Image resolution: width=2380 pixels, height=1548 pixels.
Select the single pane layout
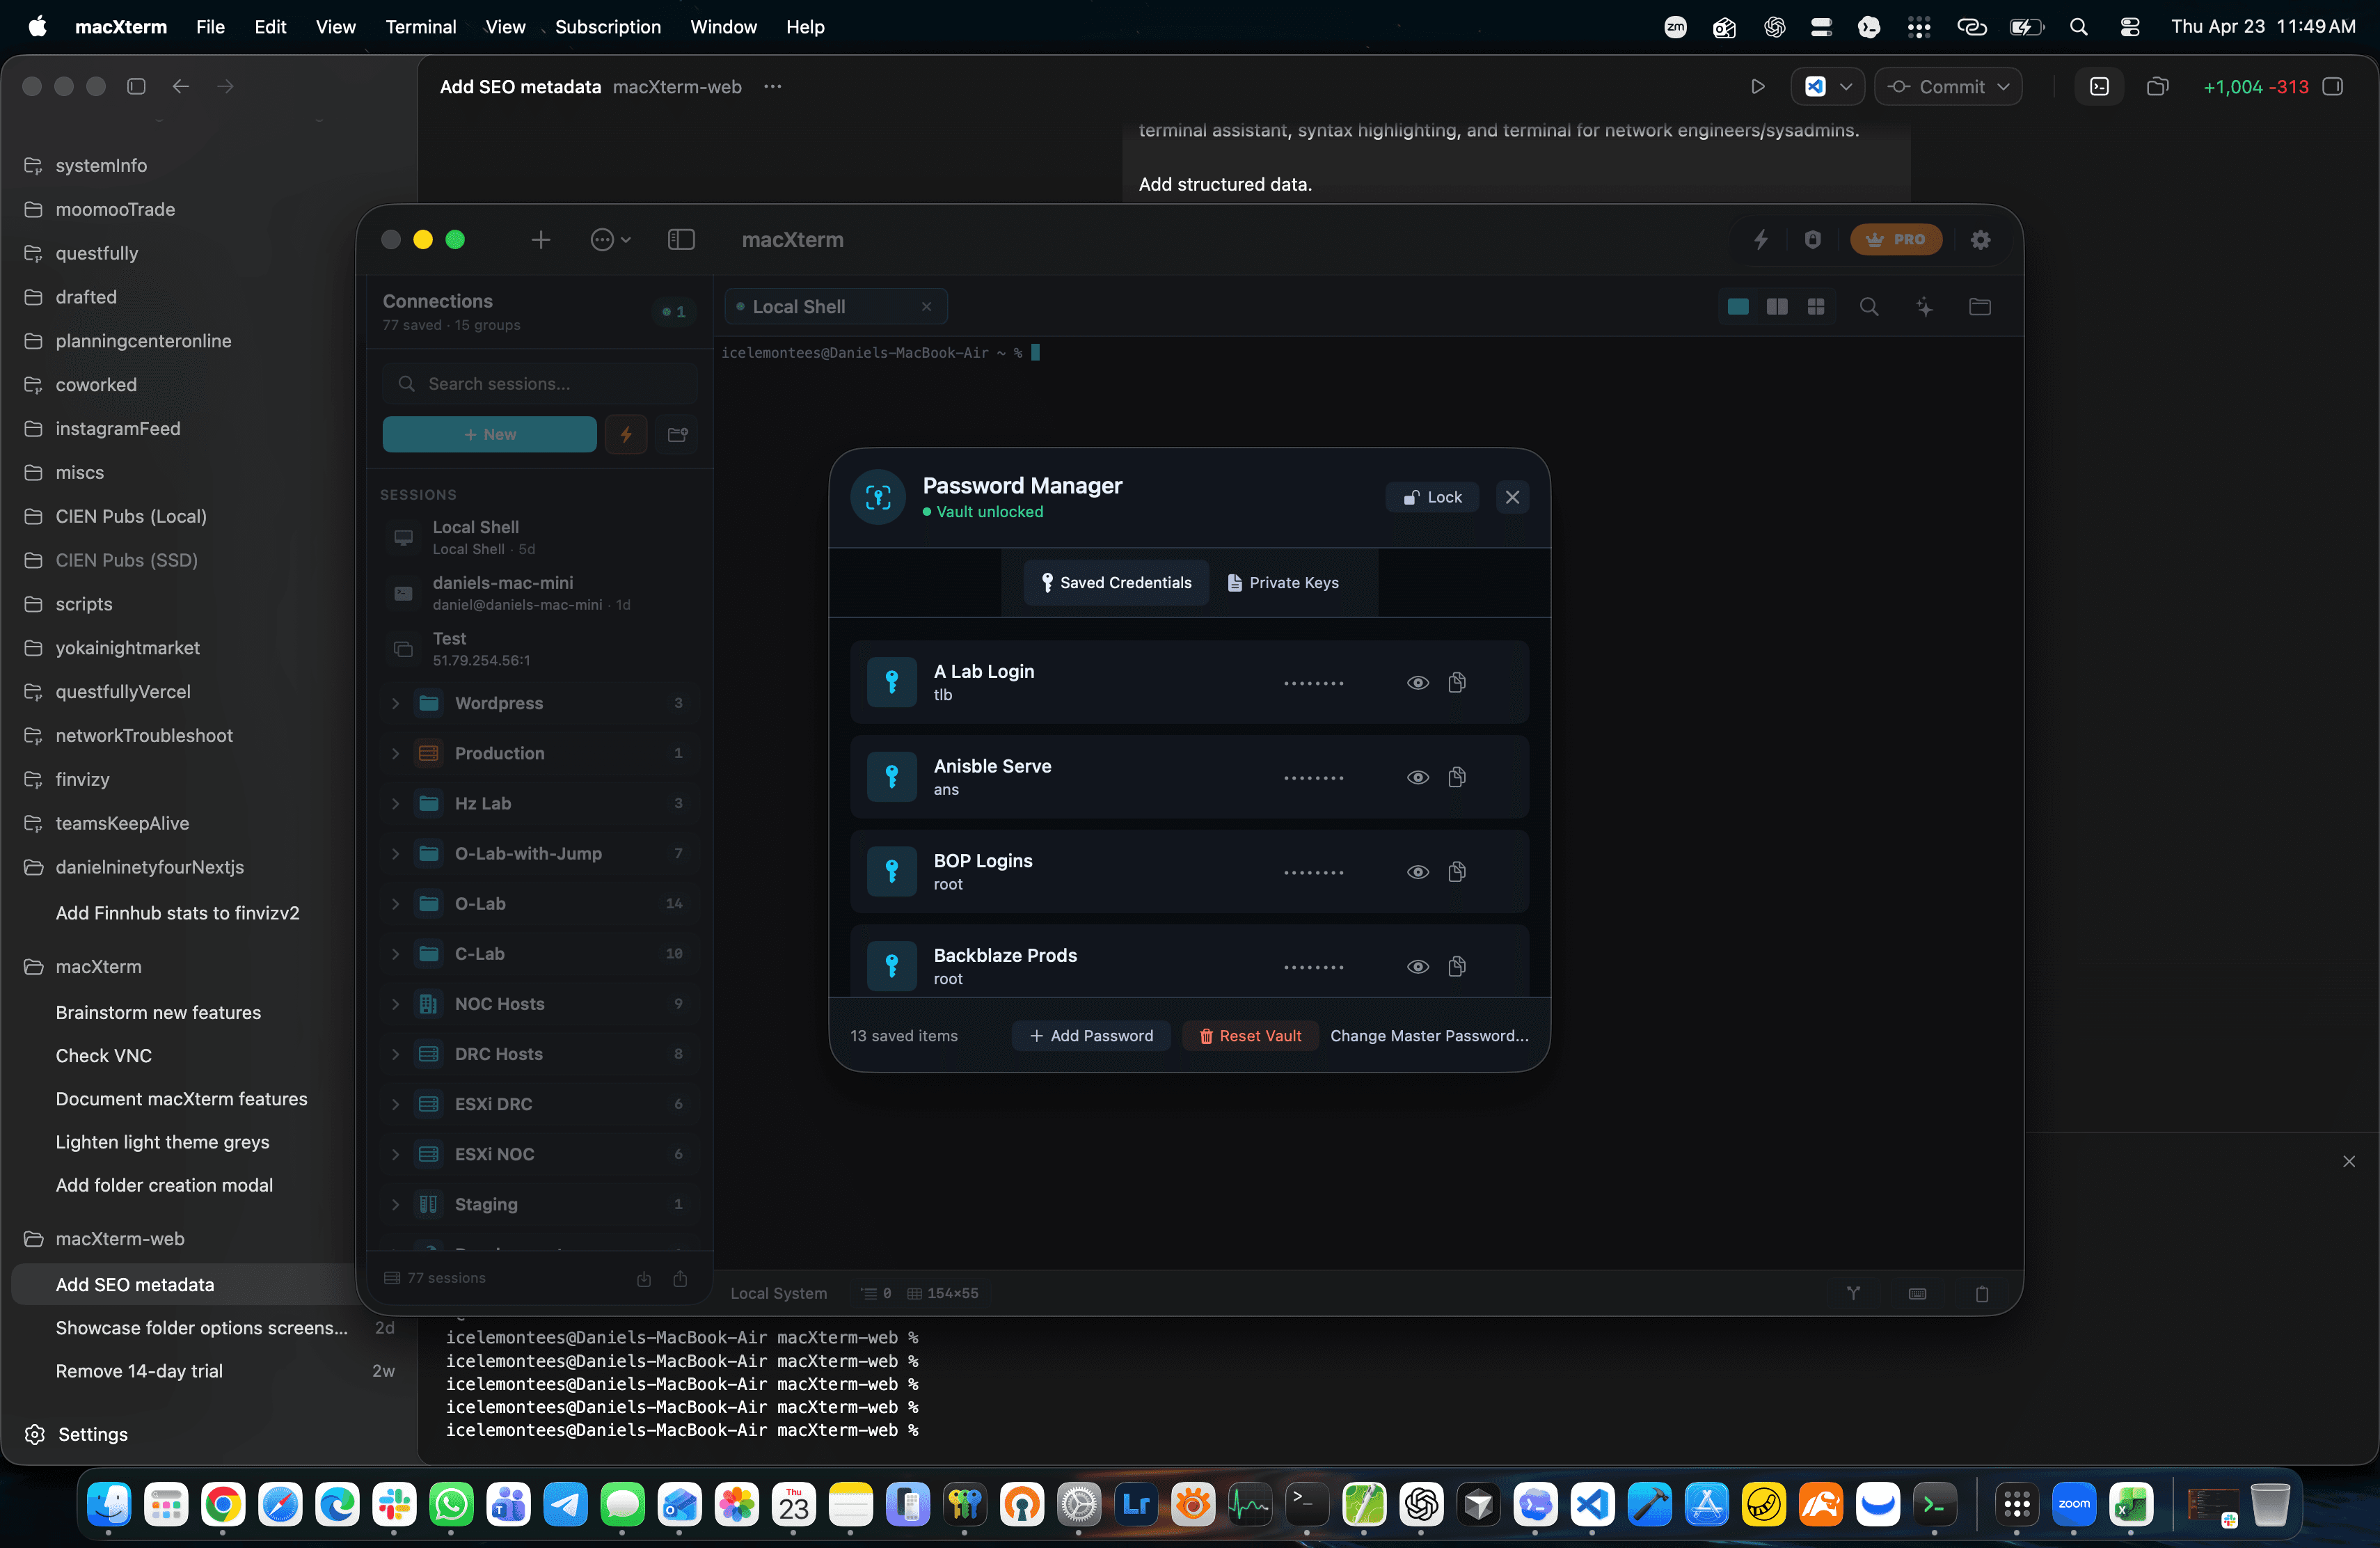1738,306
